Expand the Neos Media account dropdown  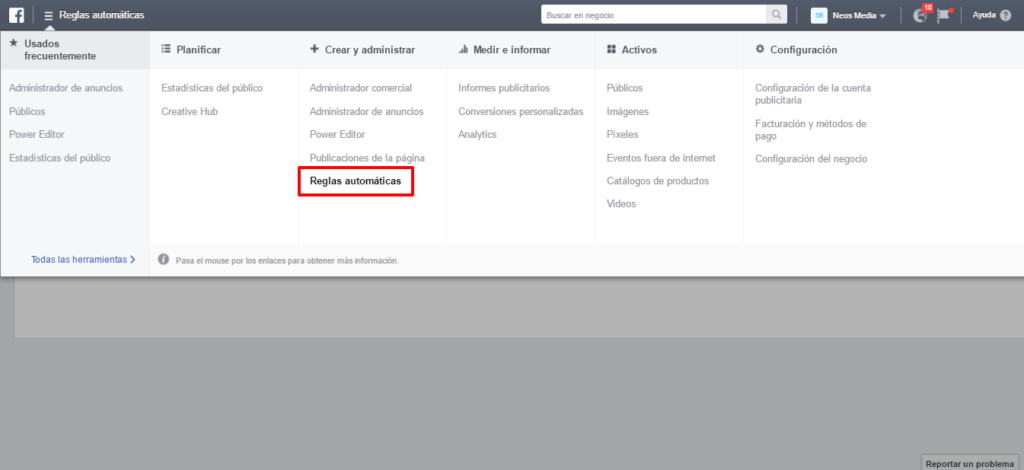(x=883, y=16)
